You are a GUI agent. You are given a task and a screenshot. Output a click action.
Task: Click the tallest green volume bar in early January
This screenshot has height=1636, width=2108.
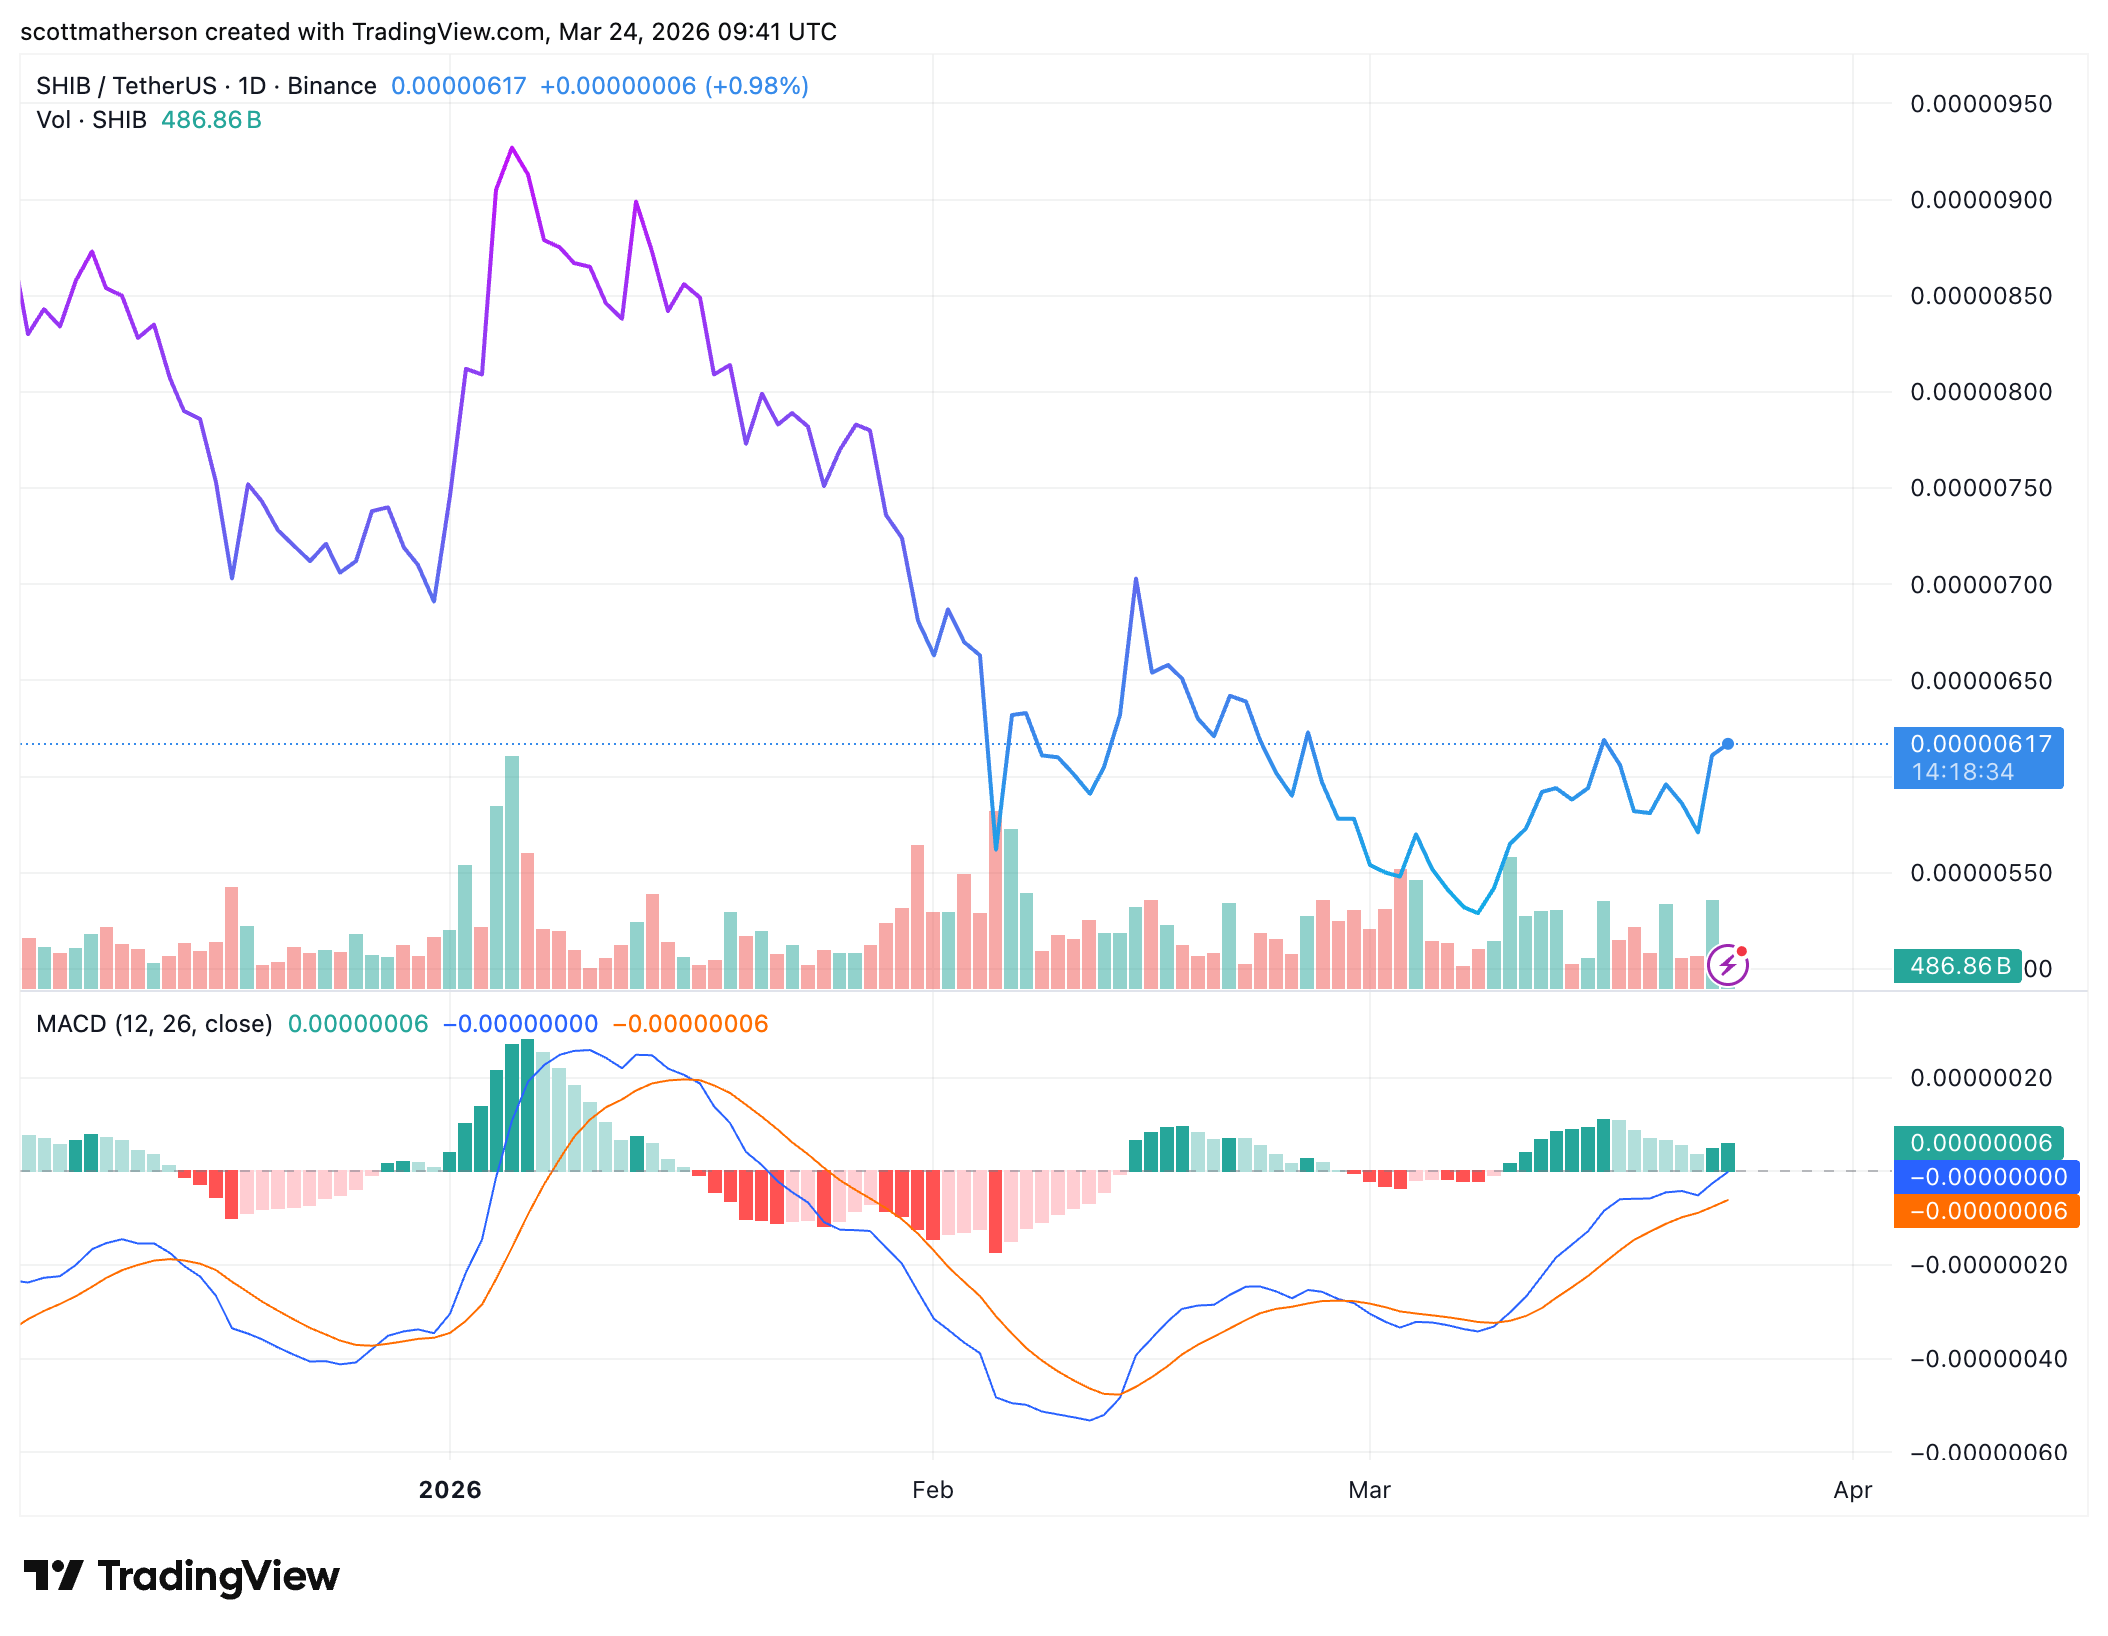click(x=512, y=870)
